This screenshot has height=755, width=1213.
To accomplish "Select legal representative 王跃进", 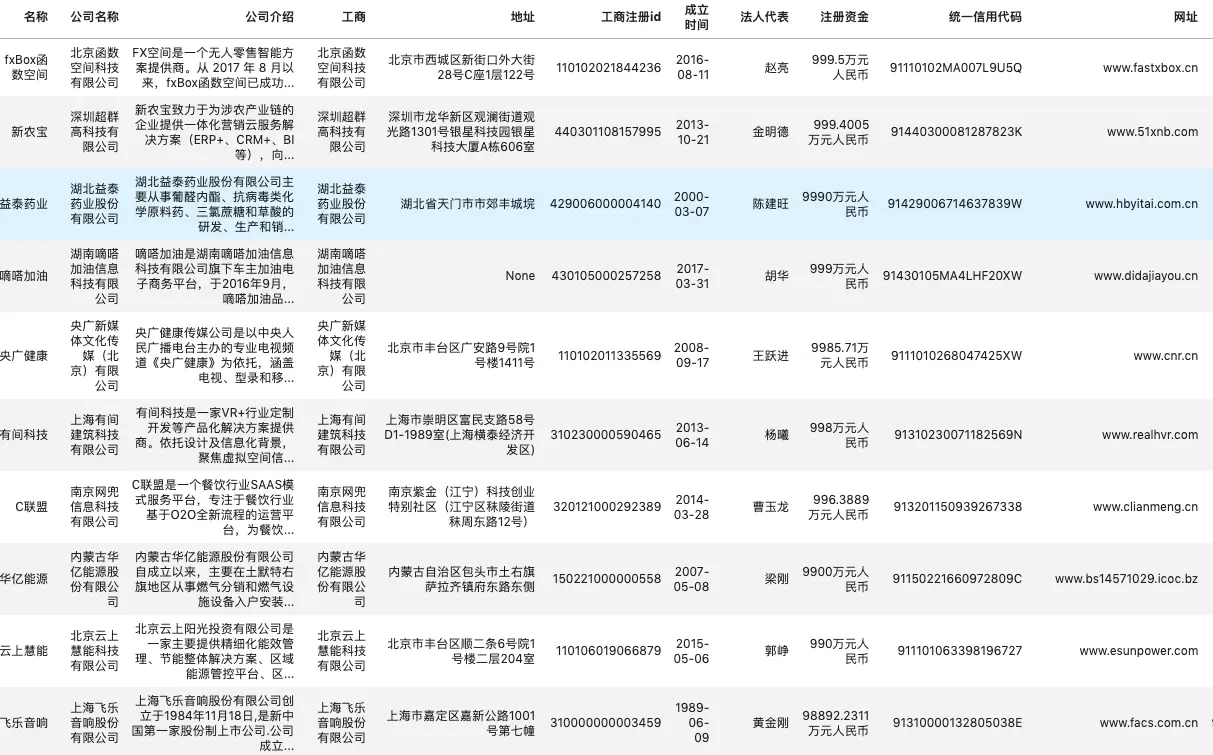I will (770, 356).
